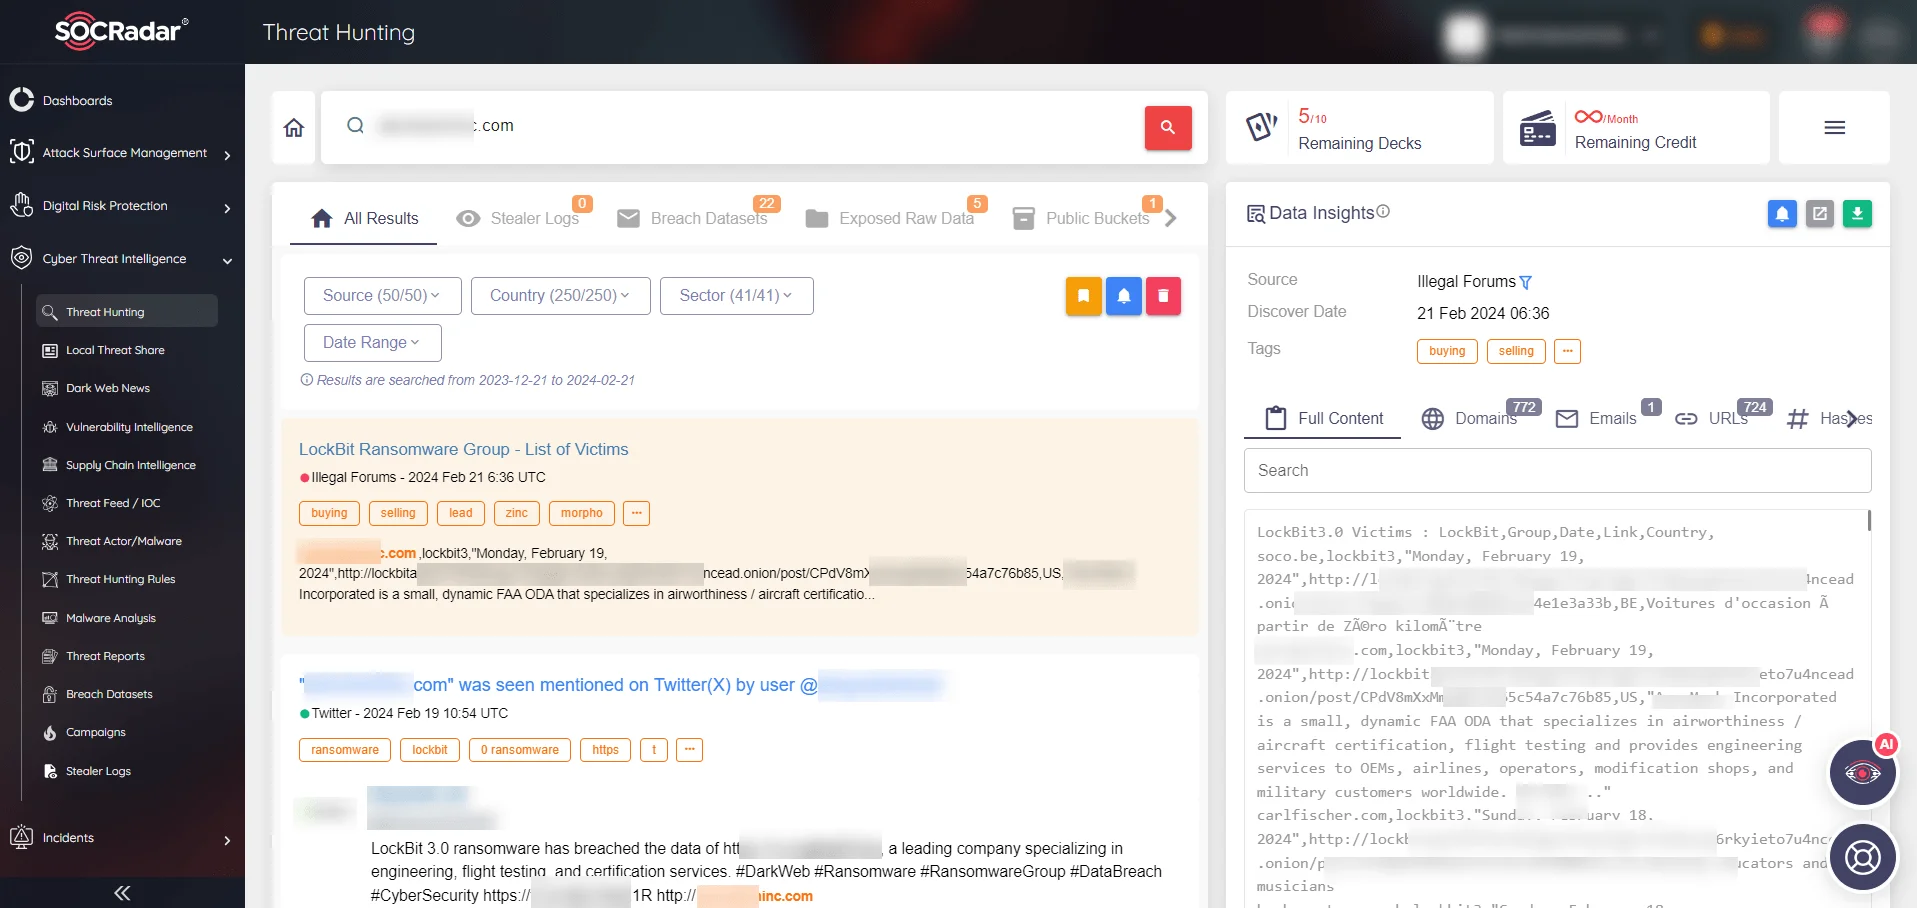Open the Country (250/250) dropdown

point(560,296)
